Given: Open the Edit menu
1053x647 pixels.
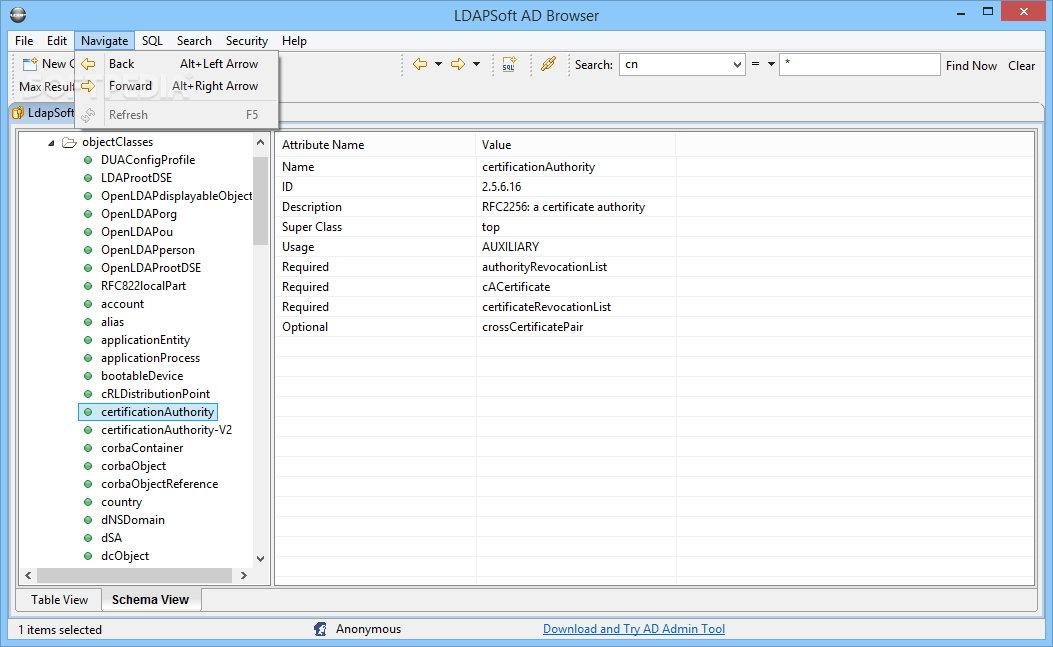Looking at the screenshot, I should tap(57, 41).
